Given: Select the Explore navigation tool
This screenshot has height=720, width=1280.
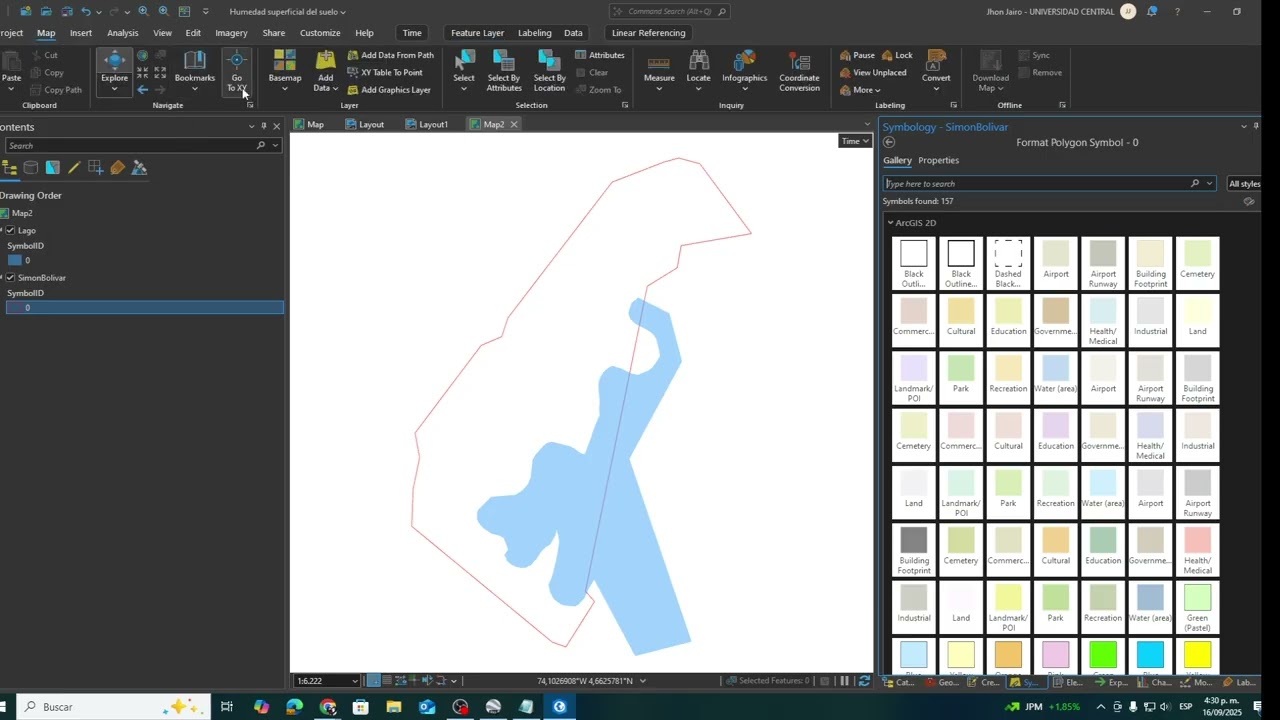Looking at the screenshot, I should pos(114,70).
